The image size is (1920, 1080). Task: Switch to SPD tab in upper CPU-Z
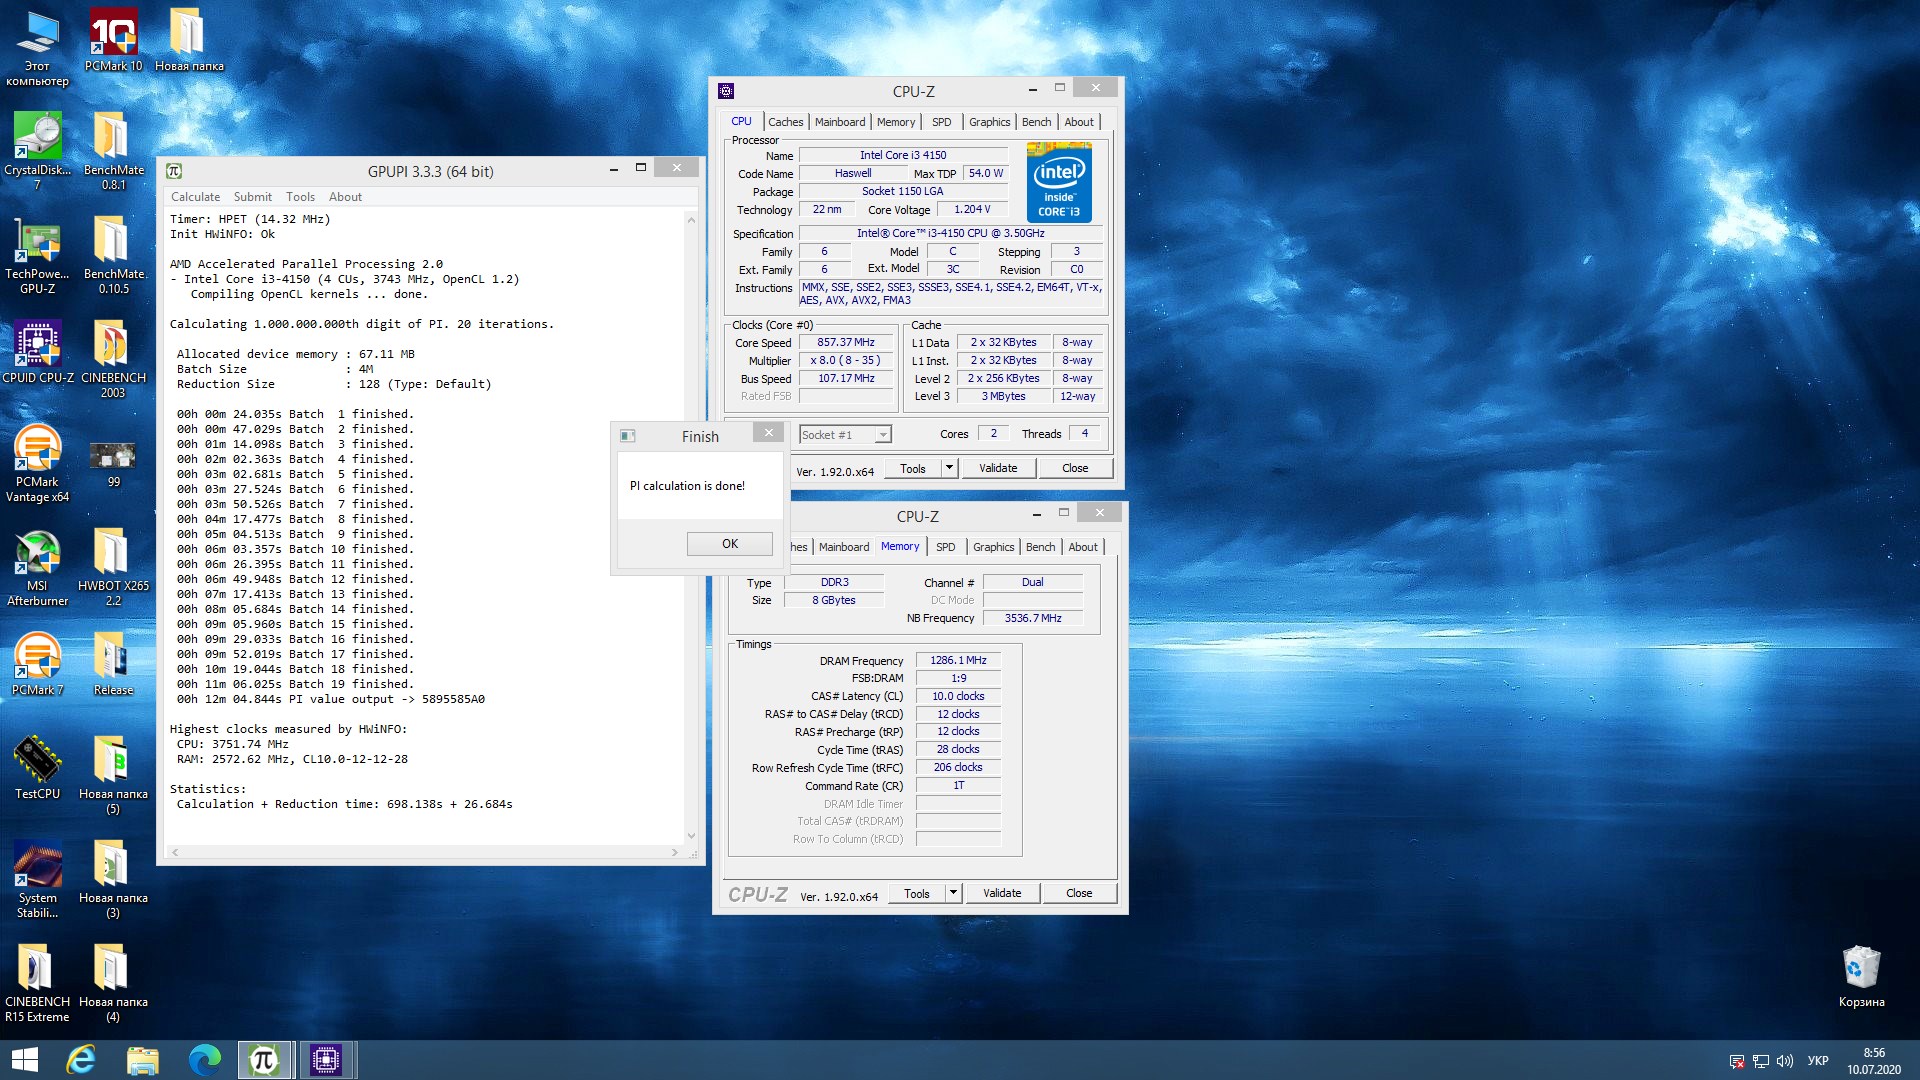[942, 122]
